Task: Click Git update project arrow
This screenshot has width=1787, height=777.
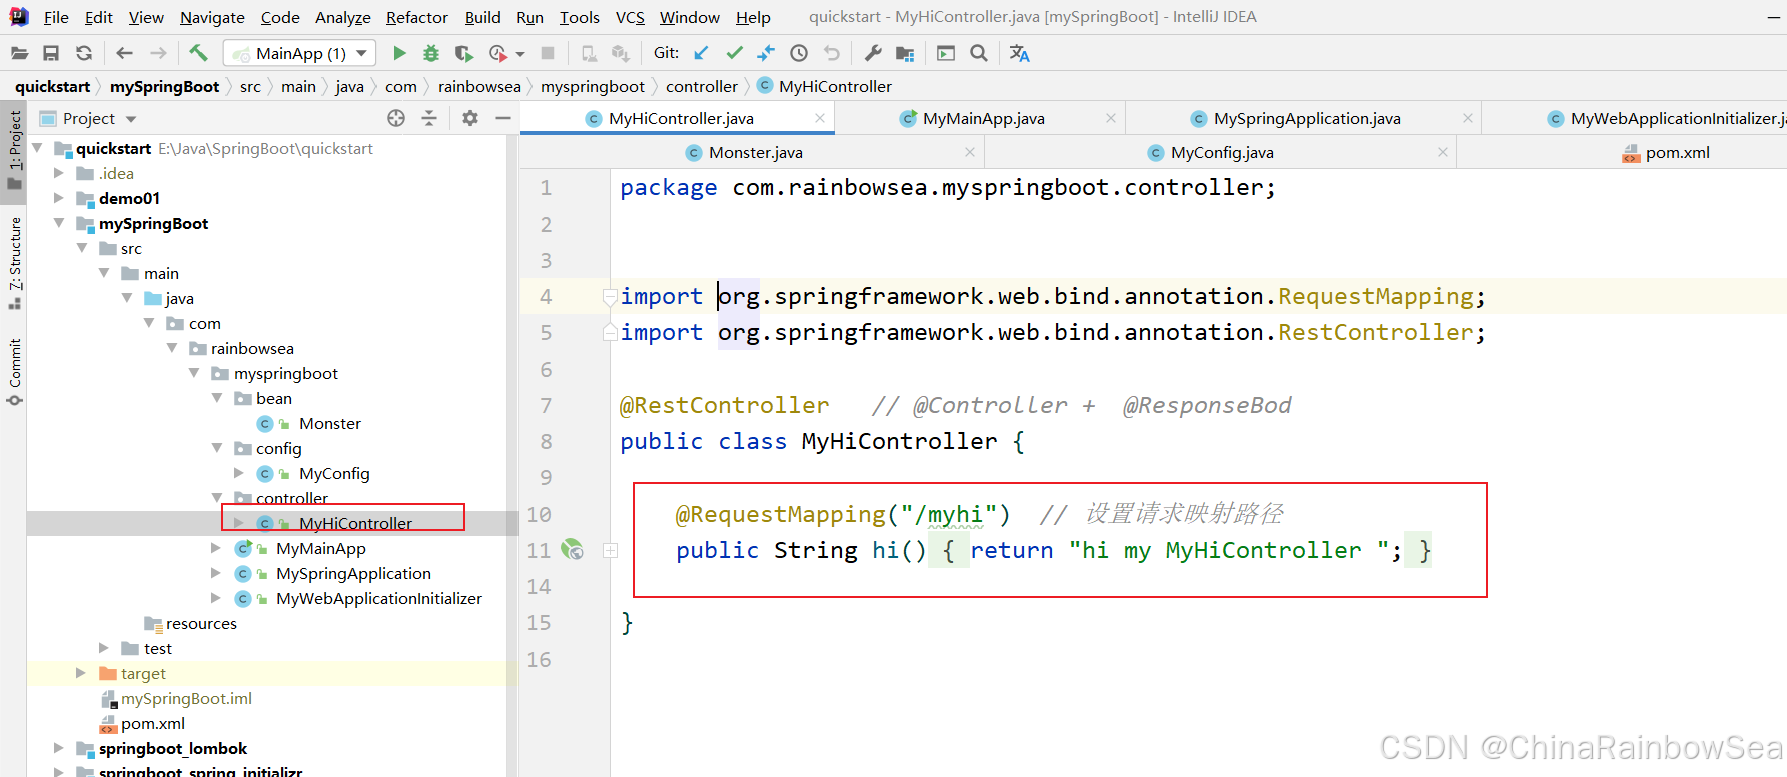Action: pos(702,53)
